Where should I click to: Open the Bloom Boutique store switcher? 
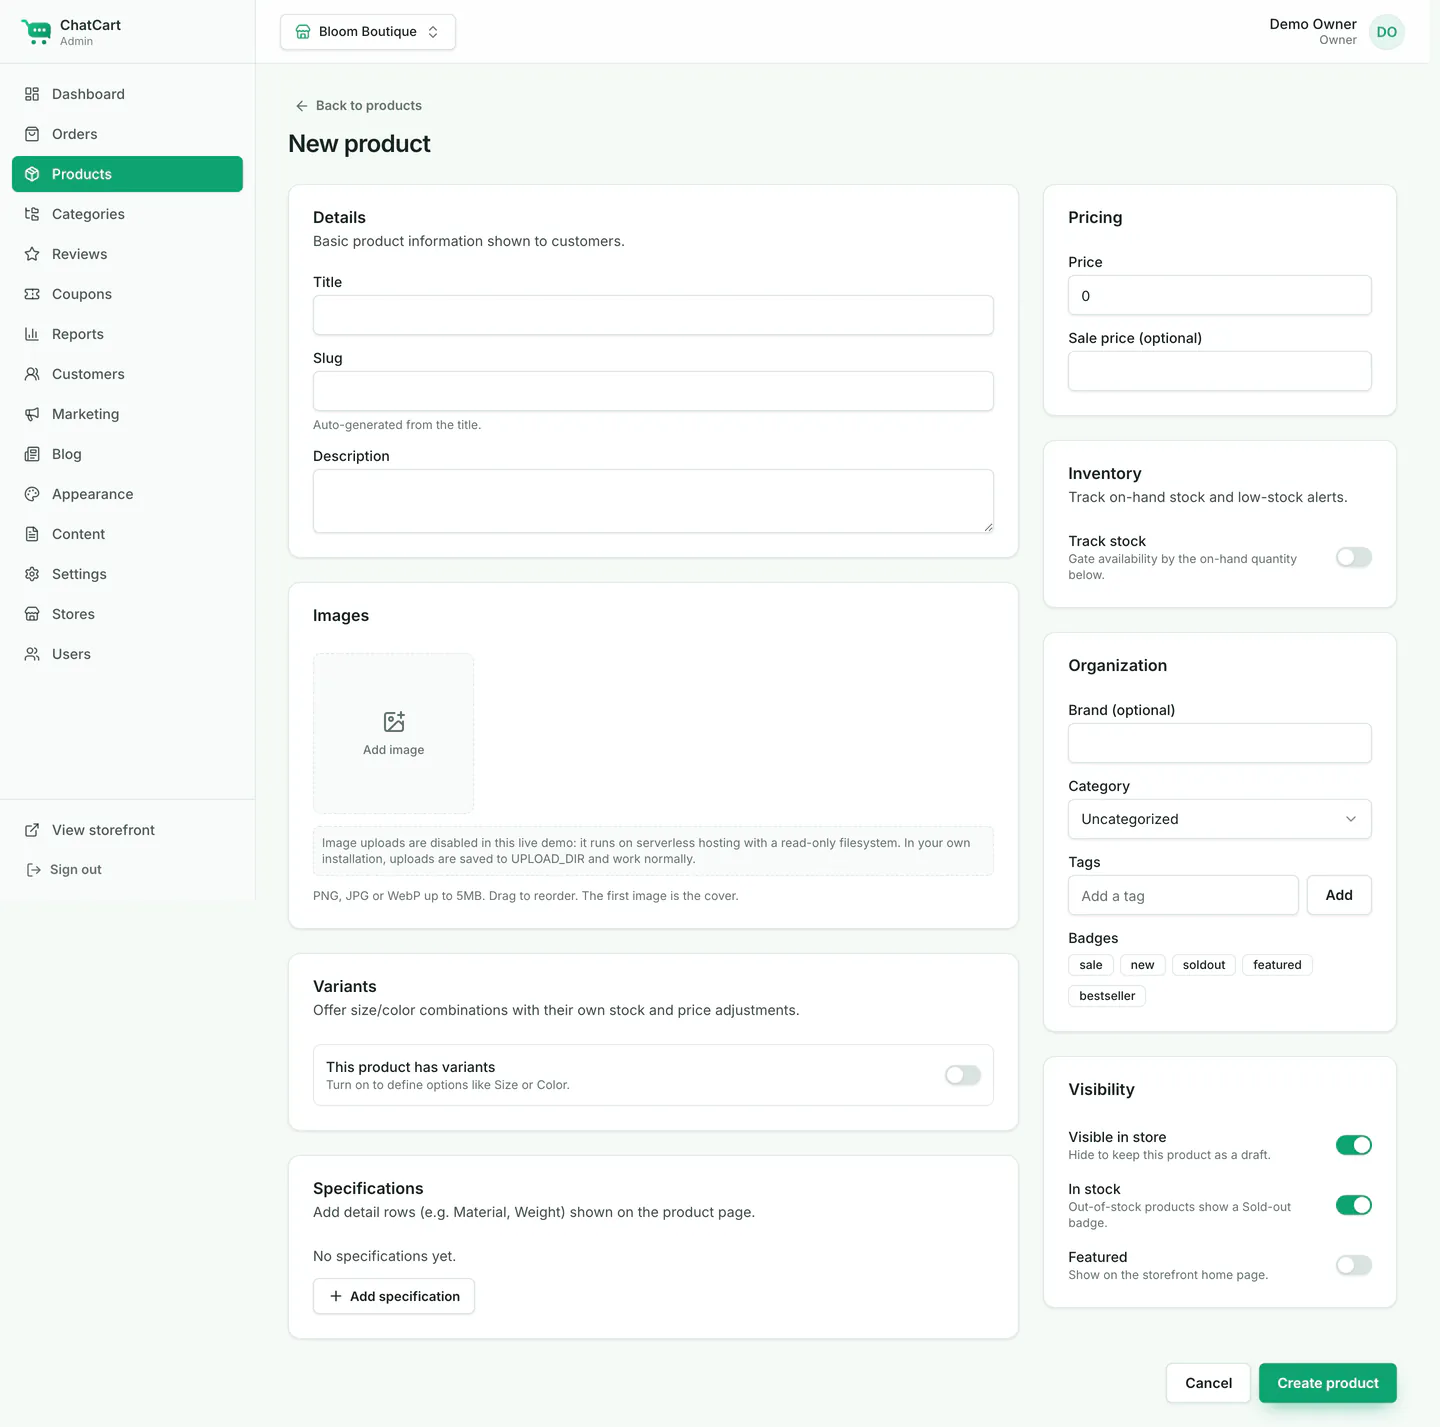[368, 32]
